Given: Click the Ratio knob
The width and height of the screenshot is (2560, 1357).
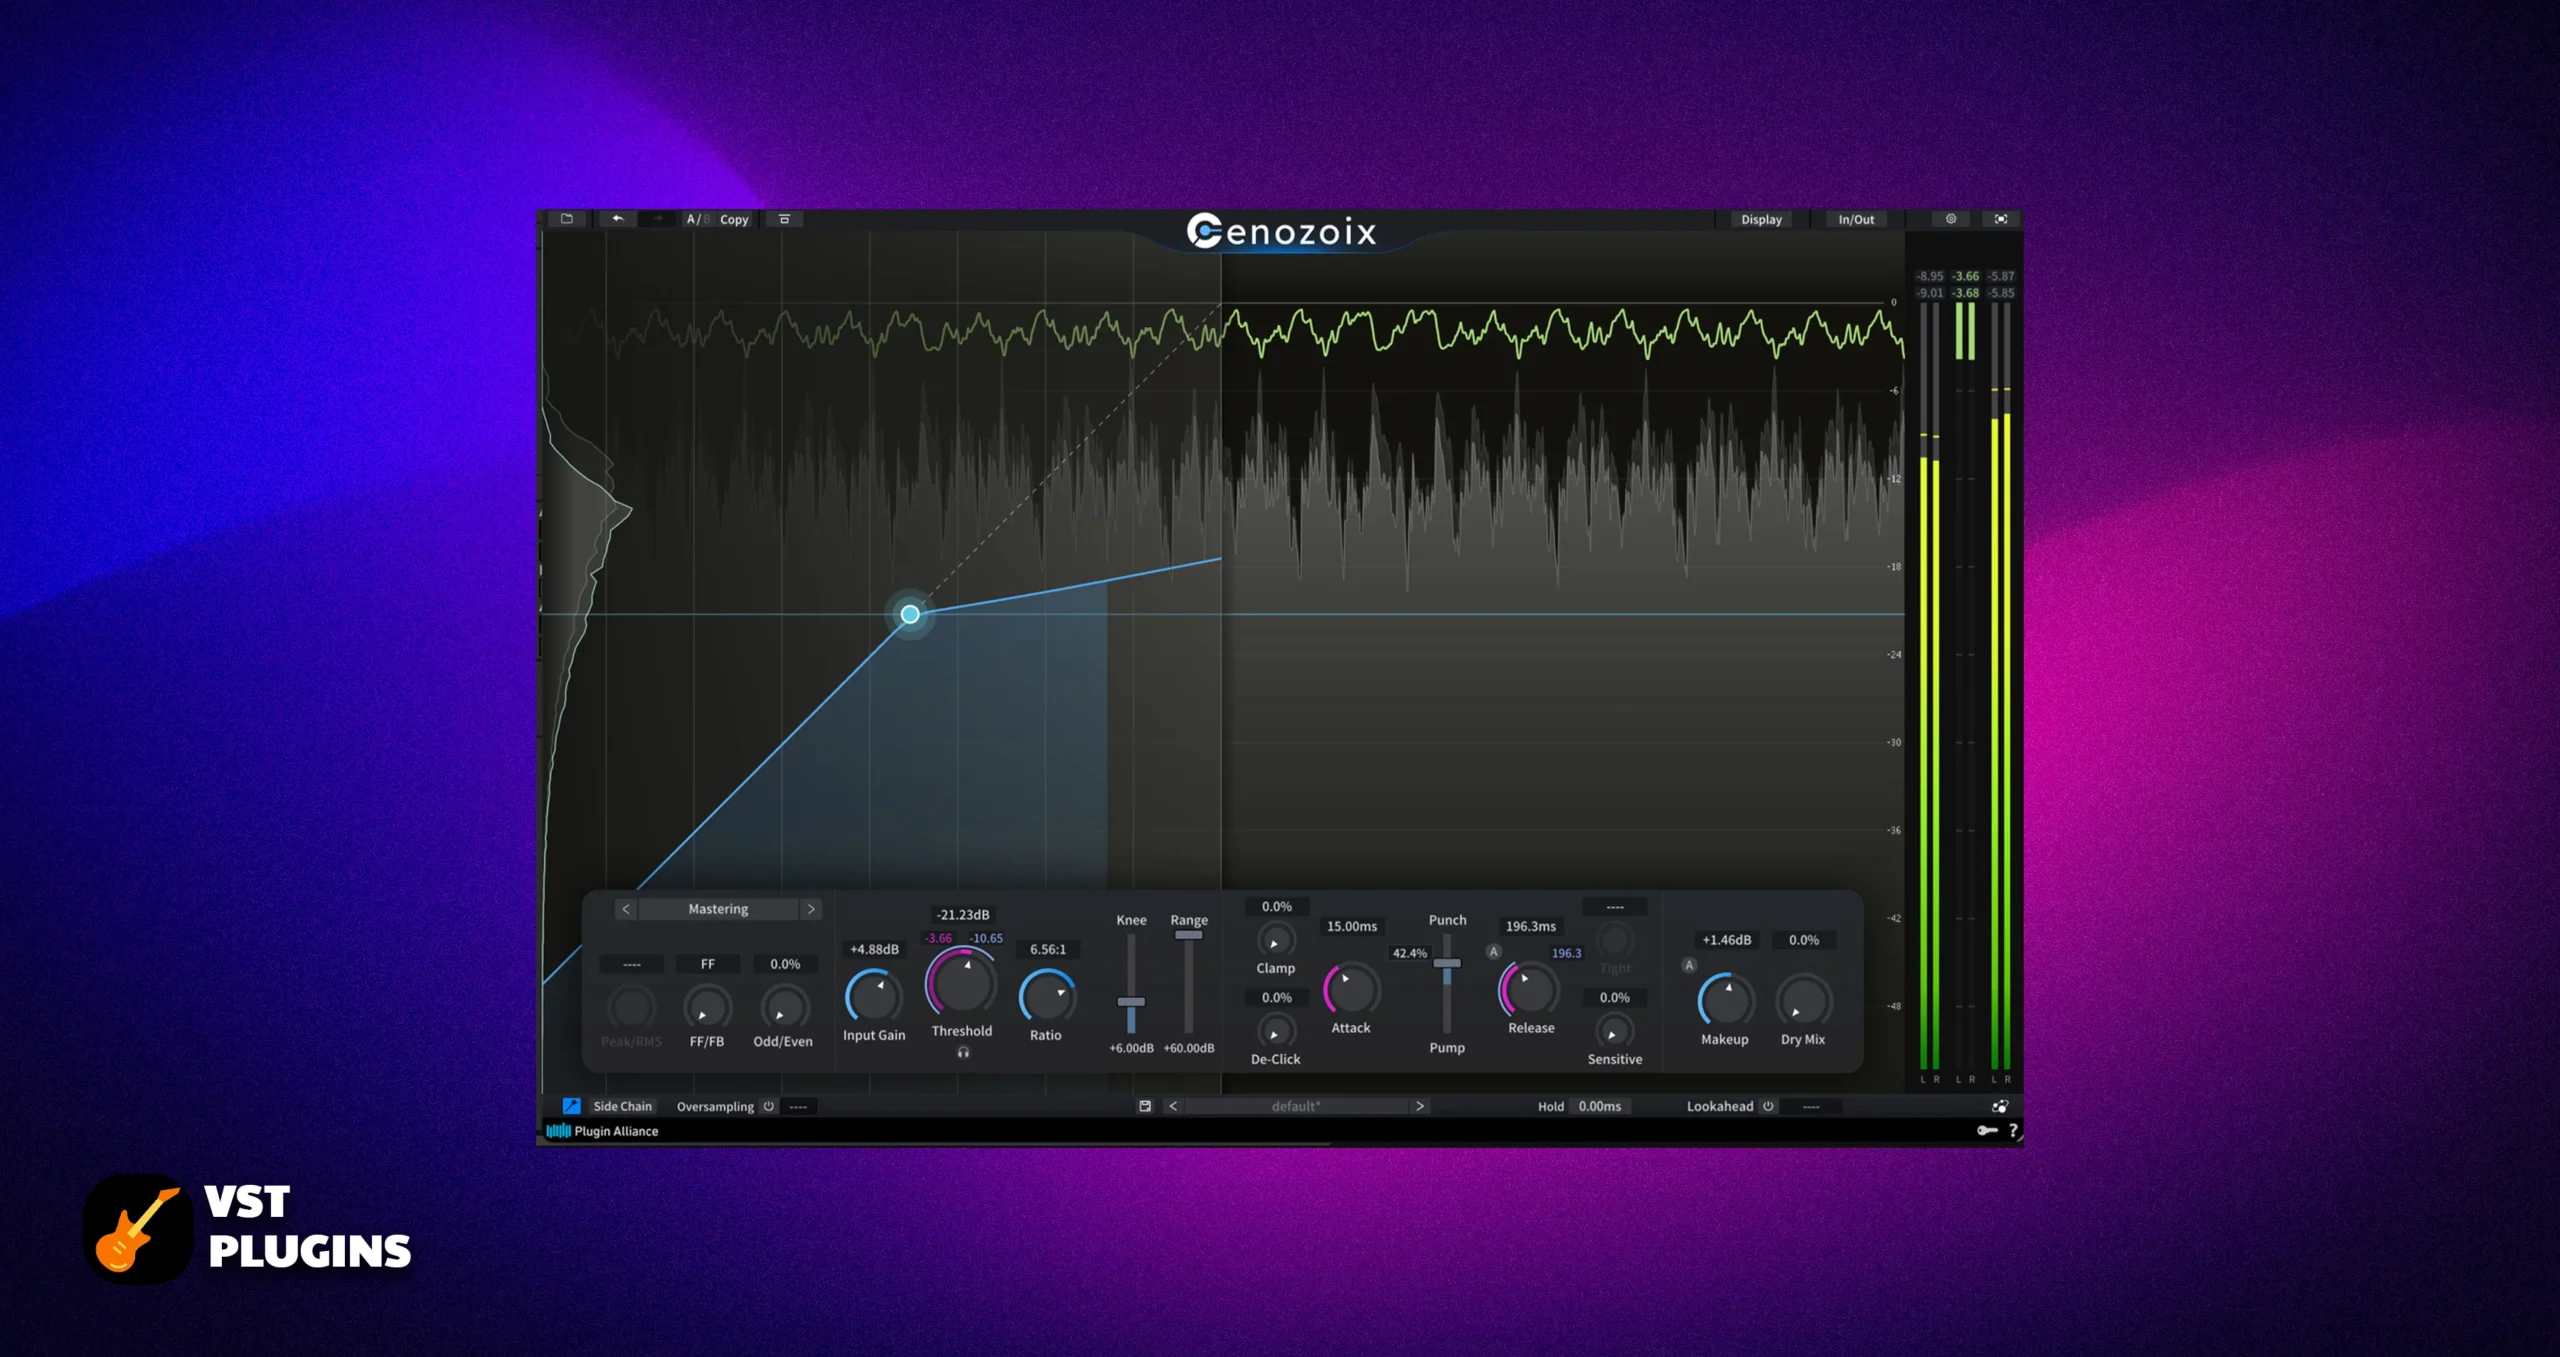Looking at the screenshot, I should tap(1047, 997).
